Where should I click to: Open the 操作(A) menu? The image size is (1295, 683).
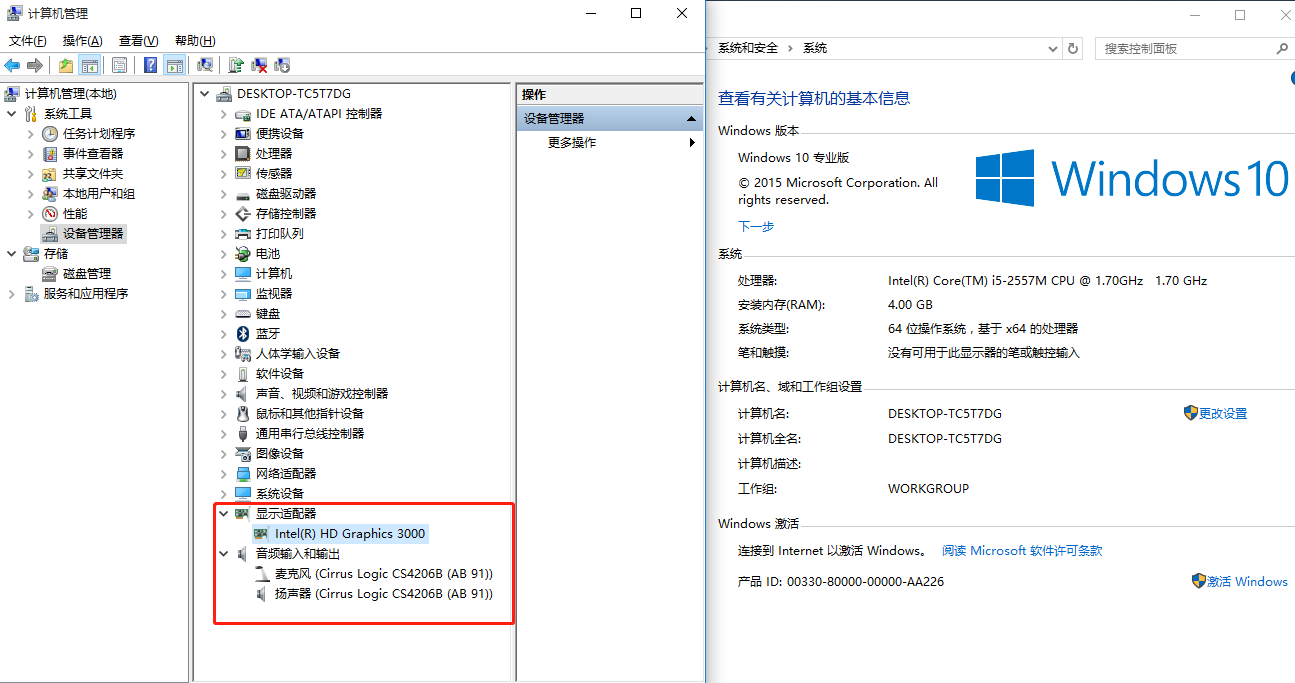(x=82, y=41)
